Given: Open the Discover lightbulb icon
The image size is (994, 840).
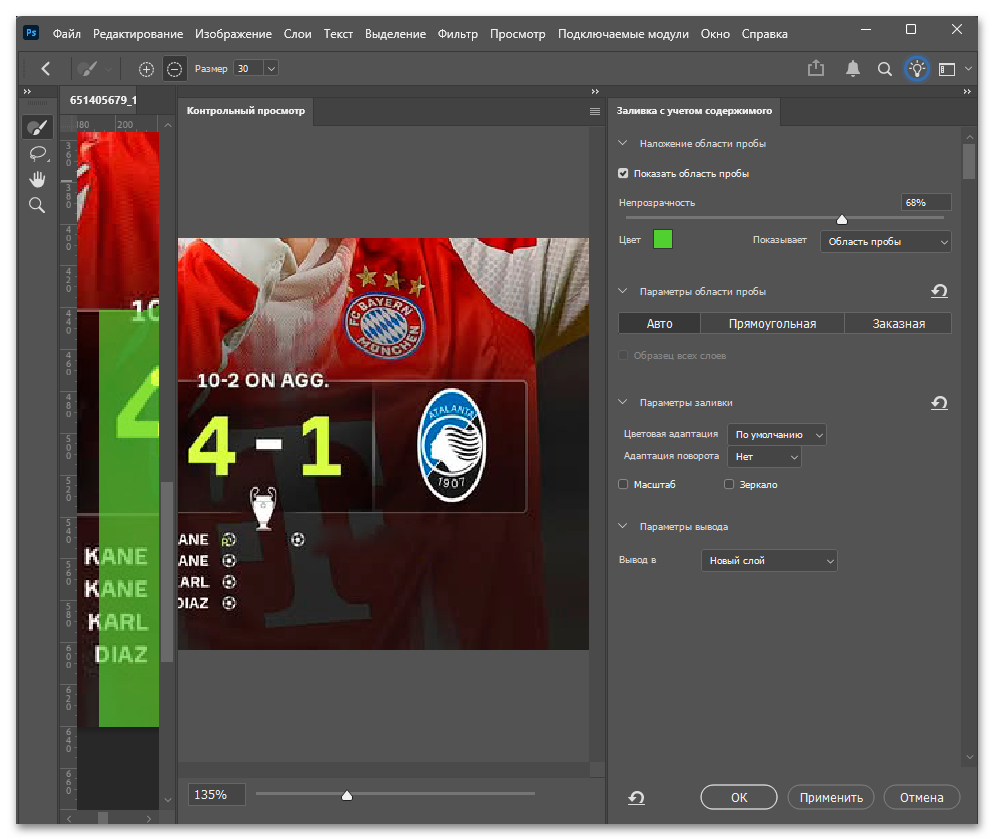Looking at the screenshot, I should point(917,68).
